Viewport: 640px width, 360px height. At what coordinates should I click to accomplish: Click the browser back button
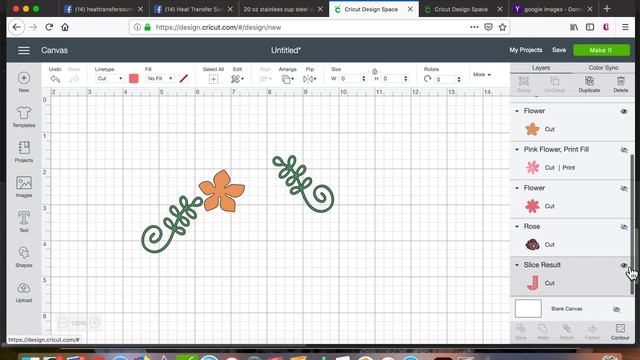16,27
